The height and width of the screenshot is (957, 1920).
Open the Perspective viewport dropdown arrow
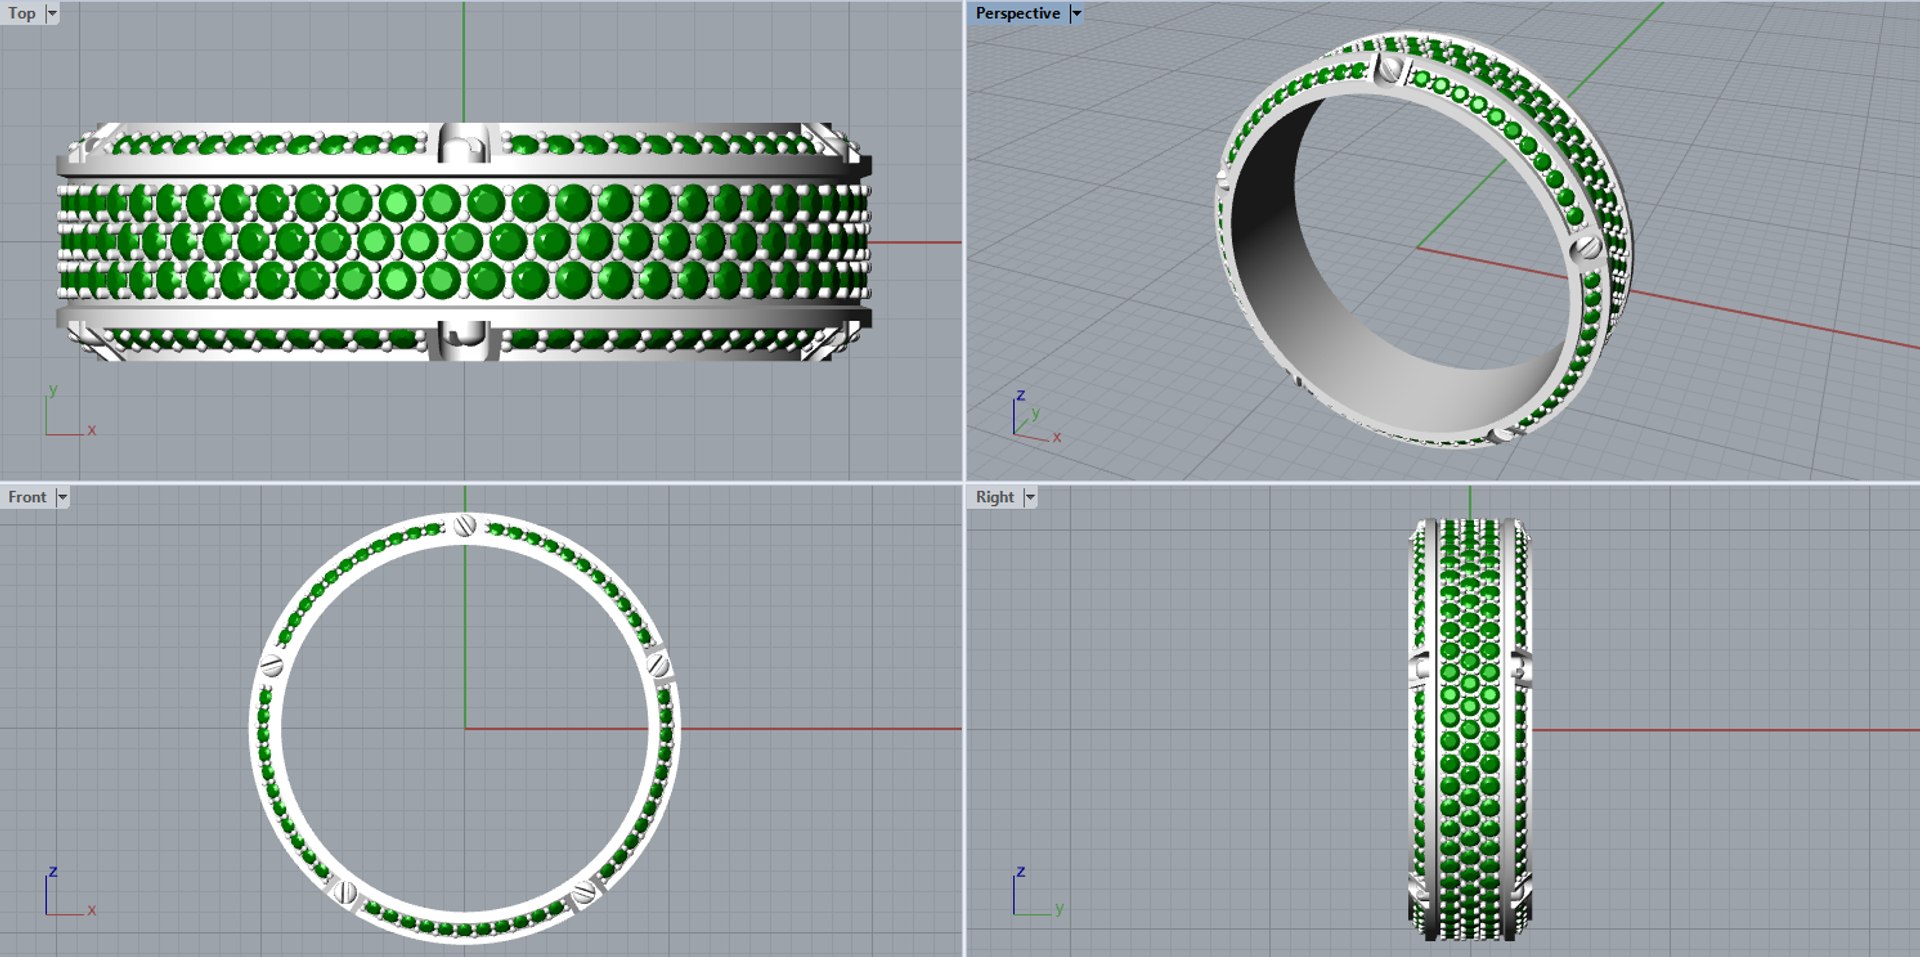click(x=1076, y=13)
